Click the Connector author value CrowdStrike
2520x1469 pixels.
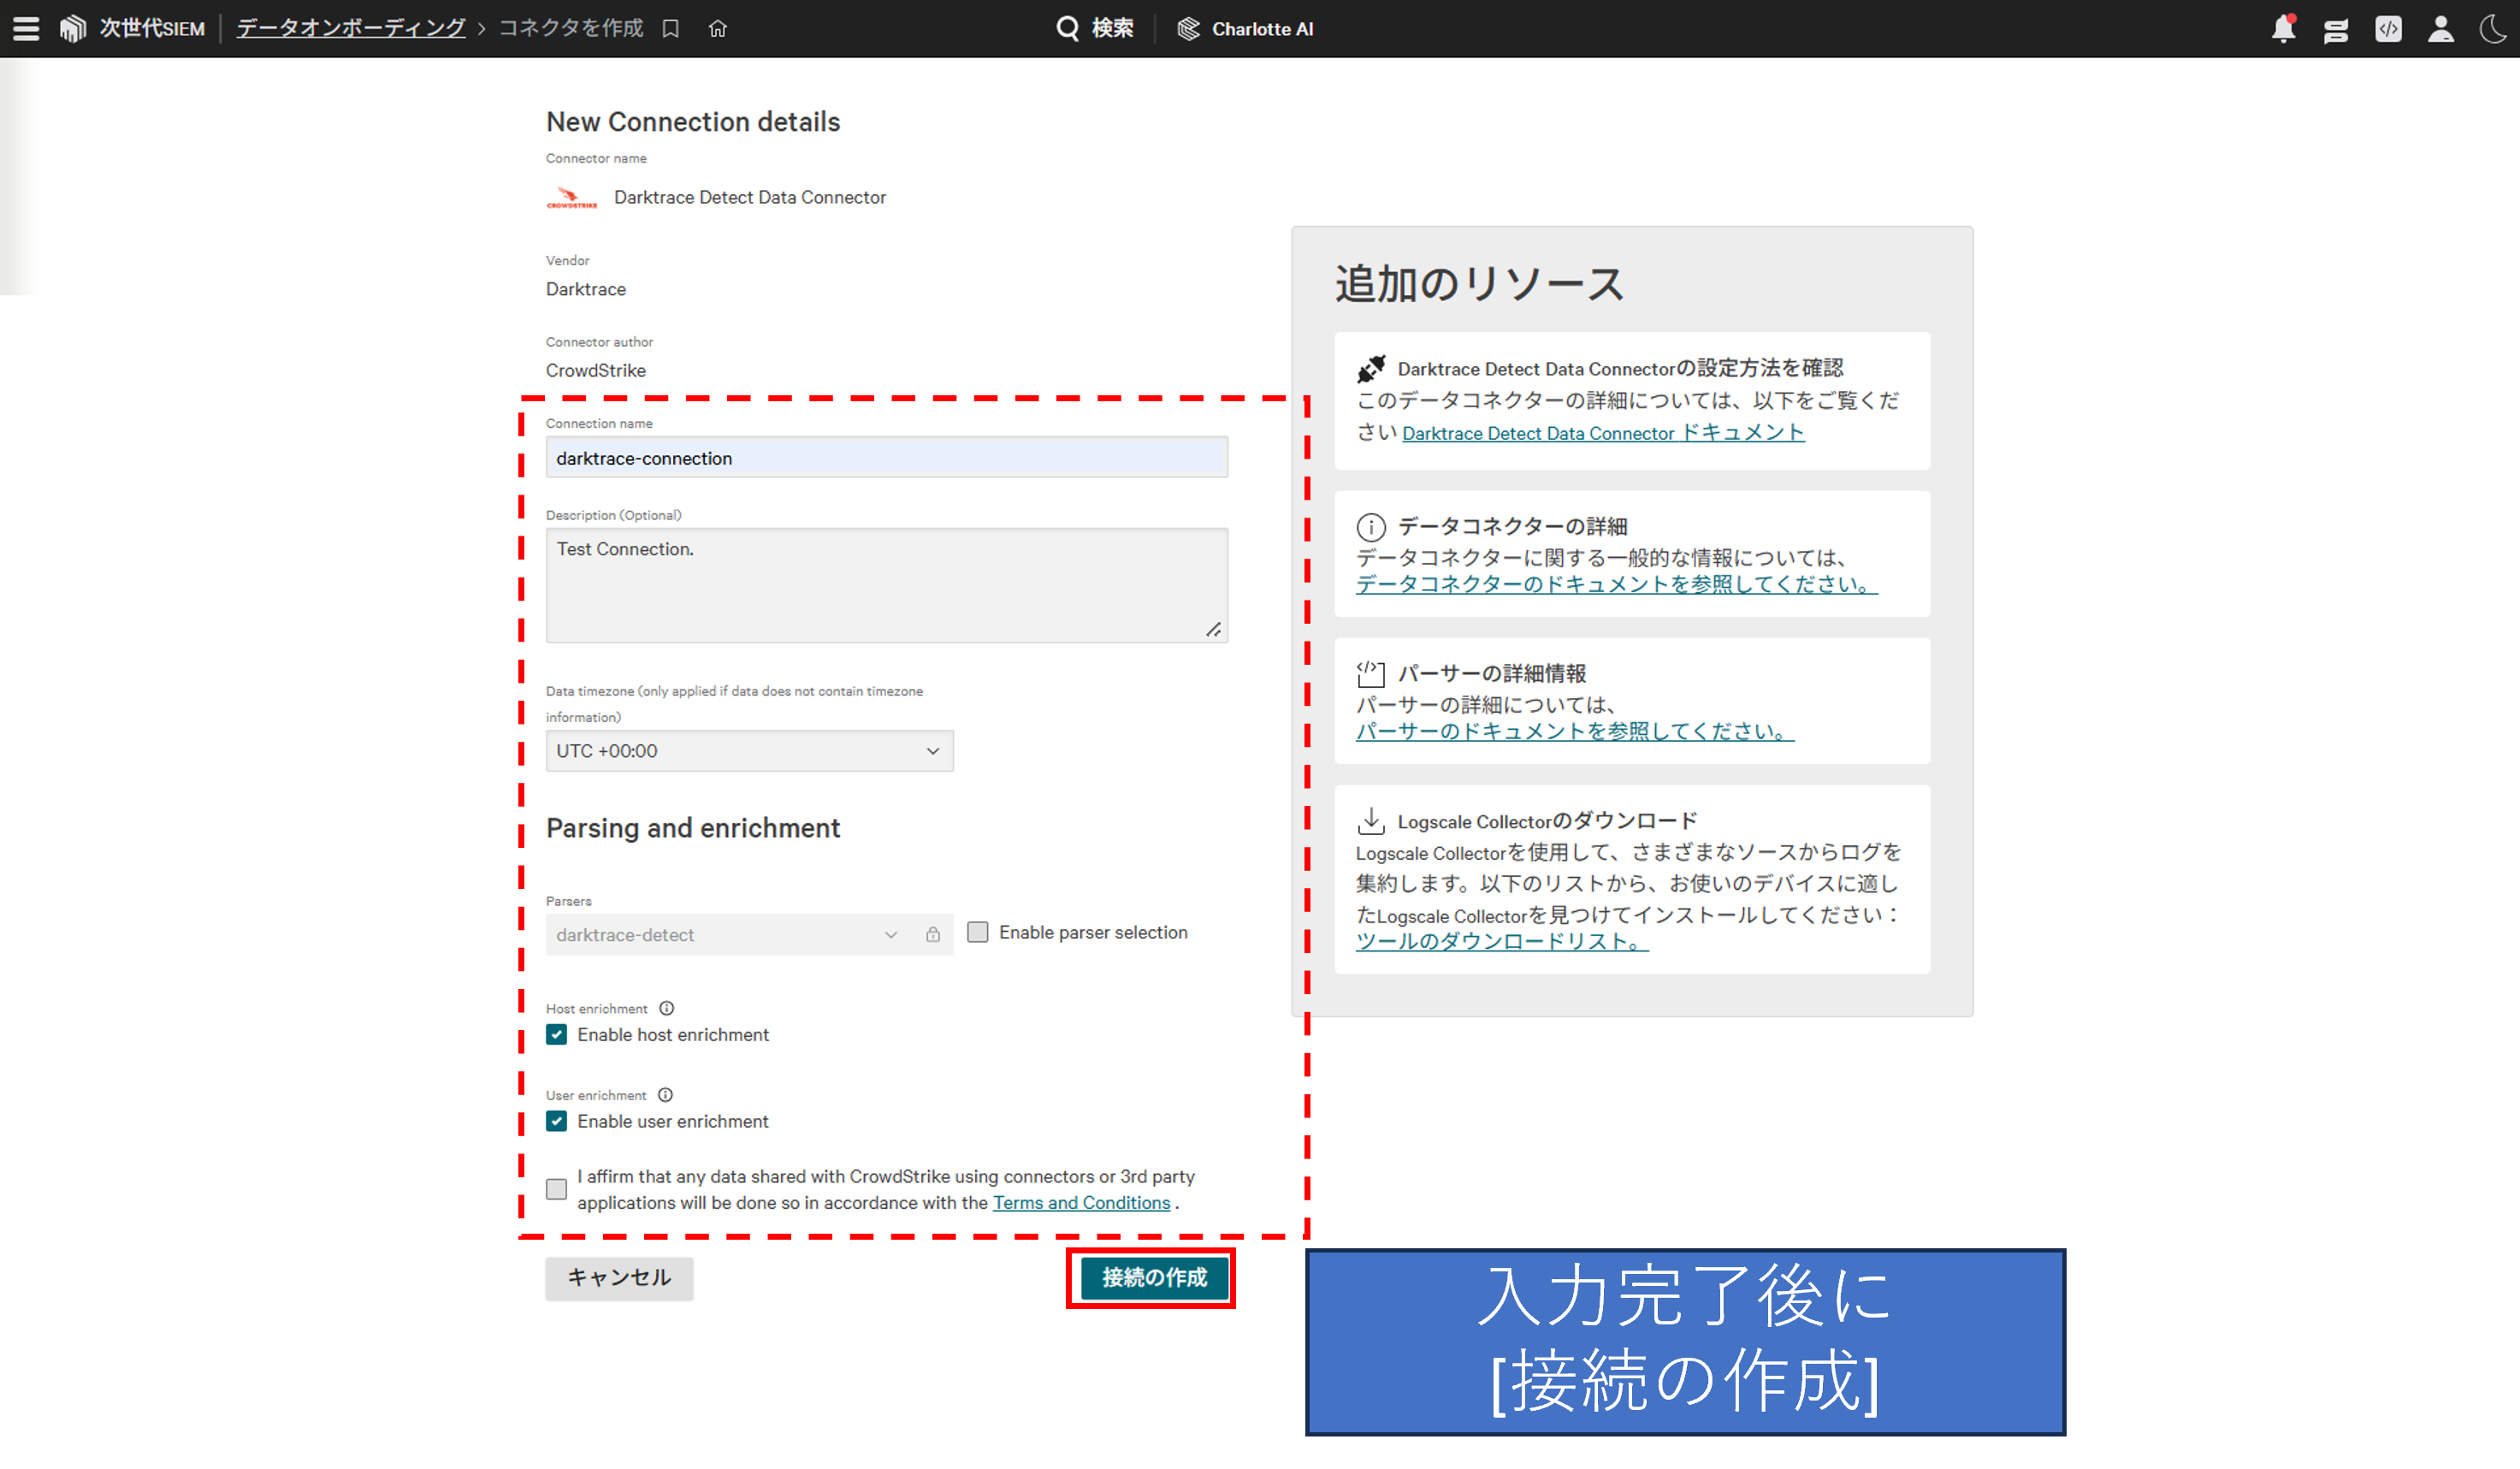pyautogui.click(x=596, y=371)
